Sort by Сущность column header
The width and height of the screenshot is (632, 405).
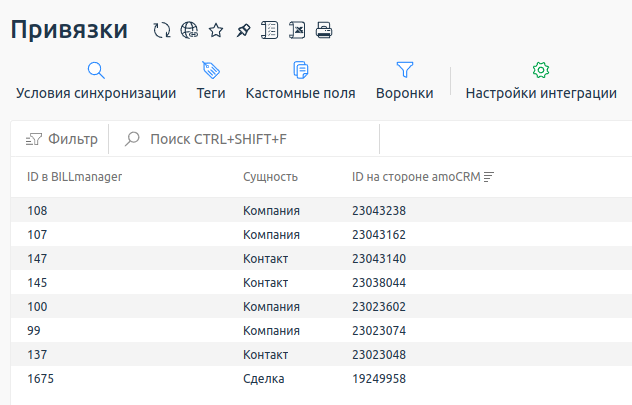click(x=270, y=177)
